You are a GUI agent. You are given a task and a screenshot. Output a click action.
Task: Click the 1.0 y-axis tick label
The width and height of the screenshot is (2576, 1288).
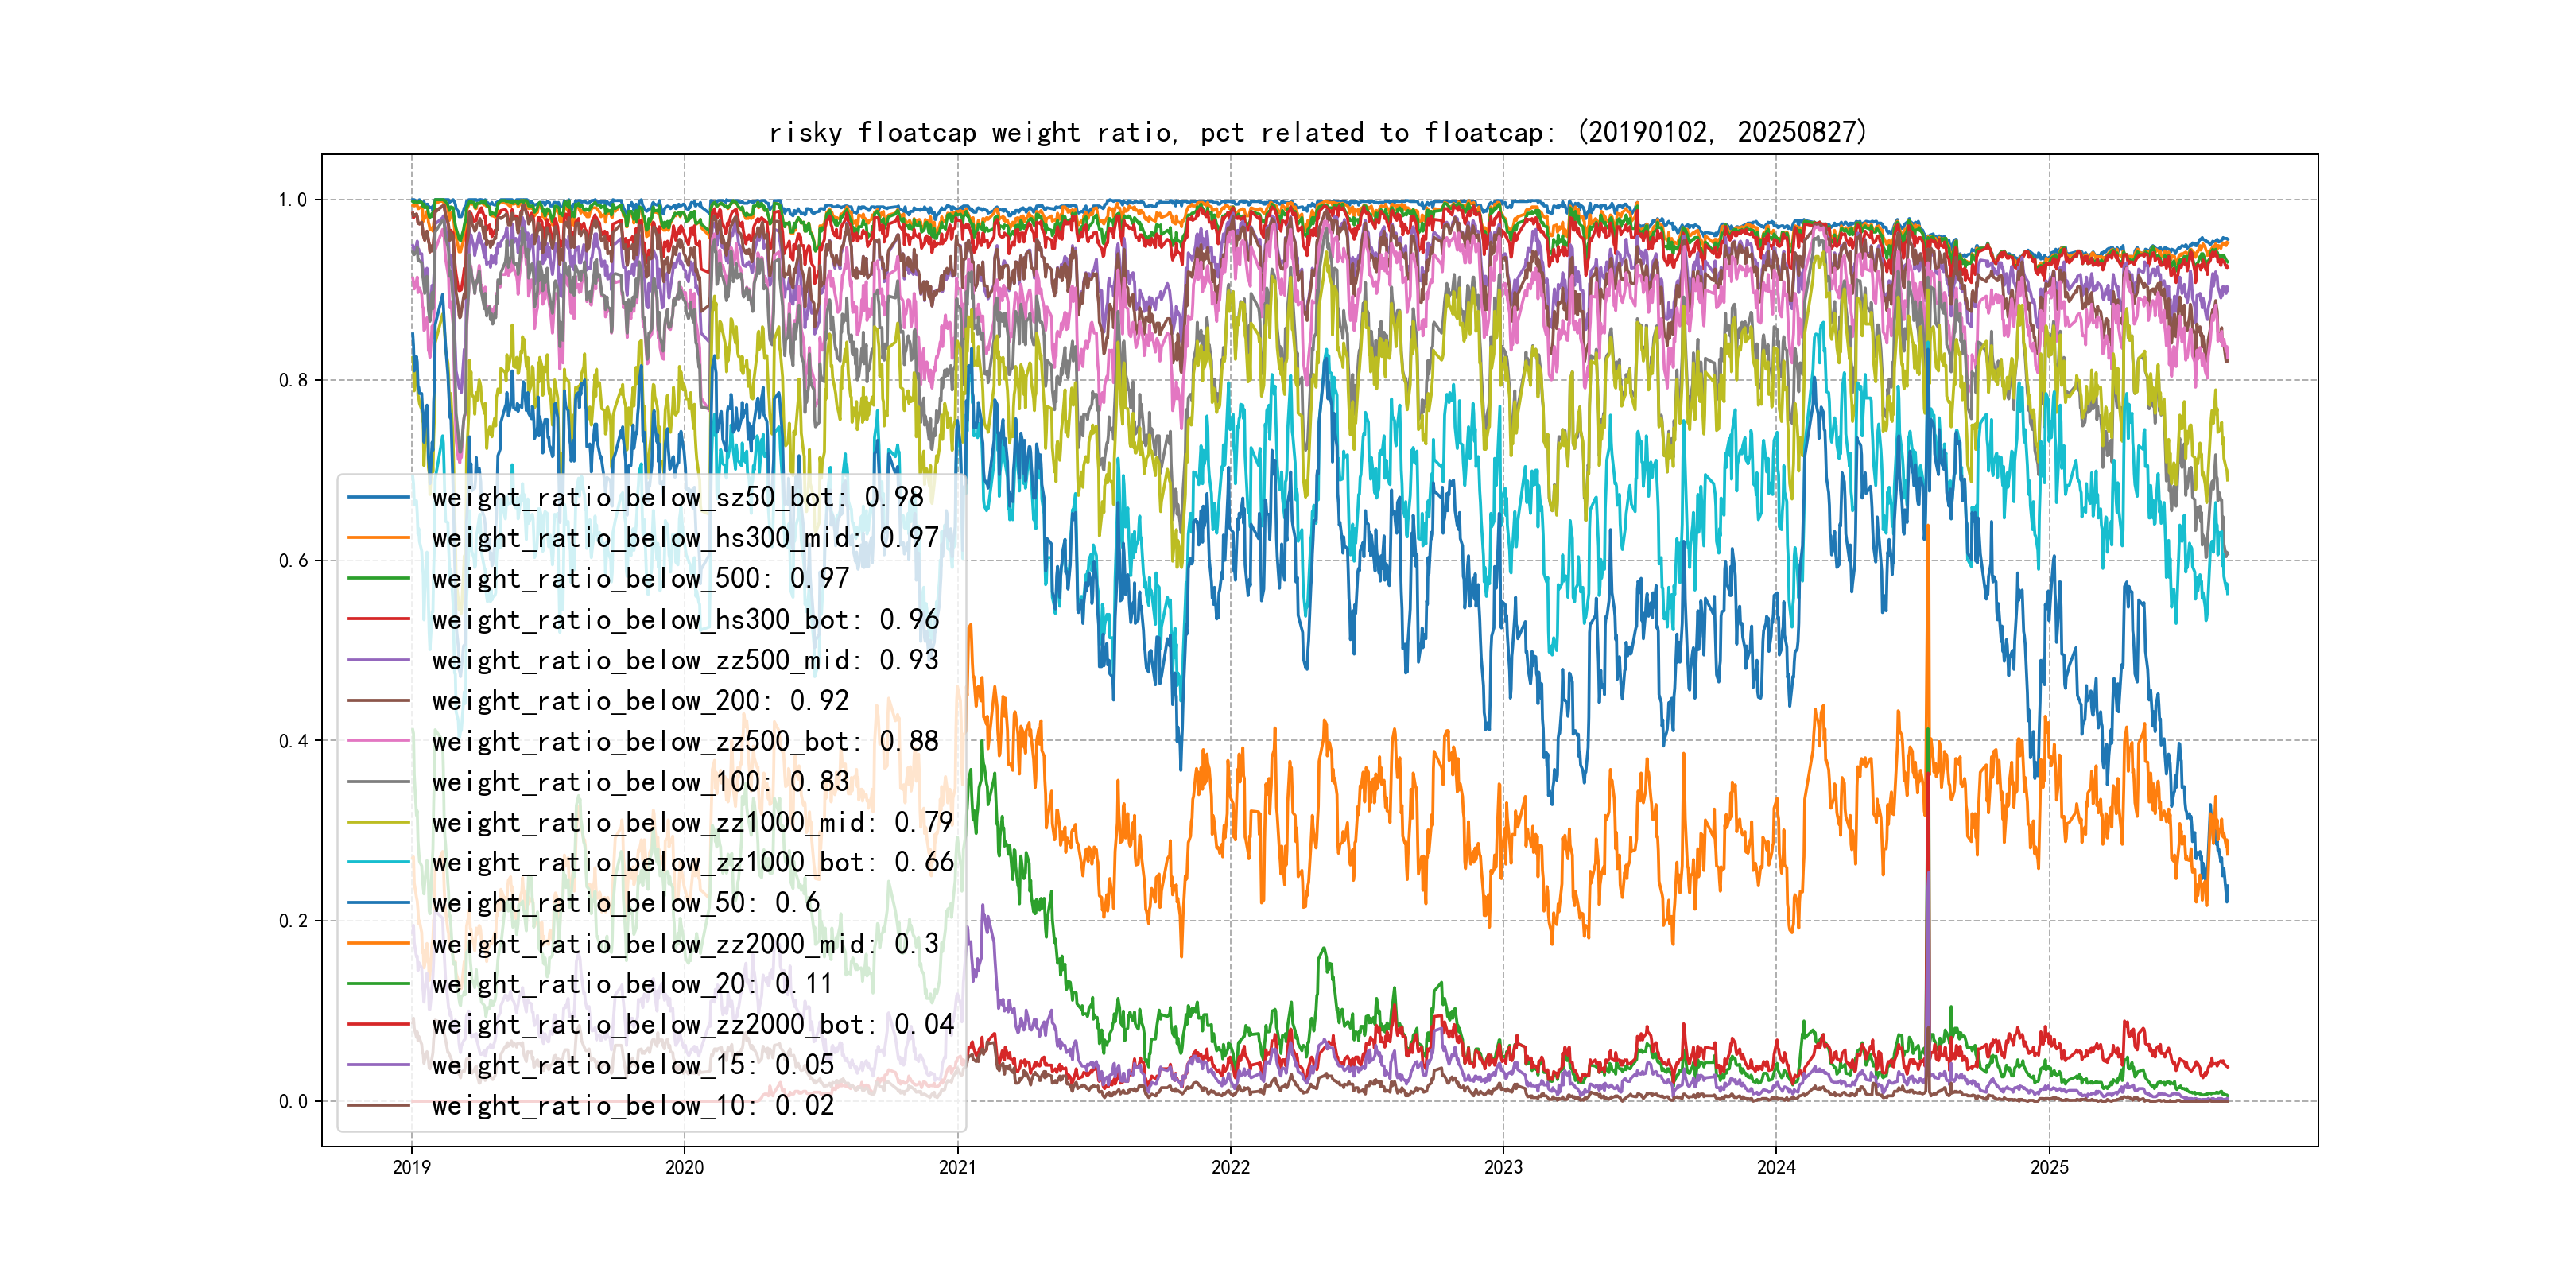292,200
